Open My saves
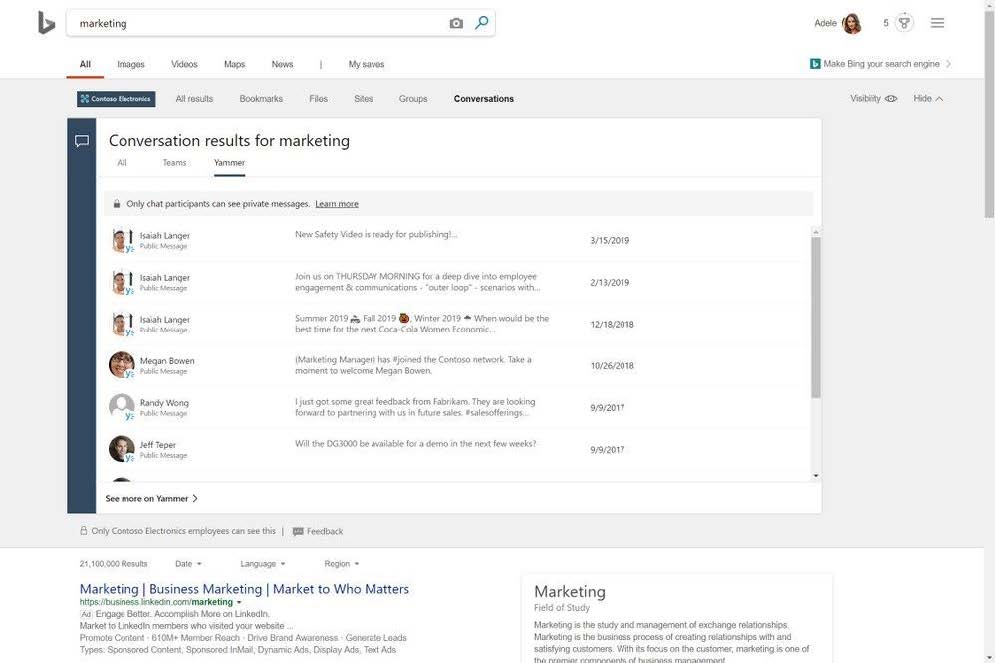This screenshot has width=995, height=663. pos(366,64)
